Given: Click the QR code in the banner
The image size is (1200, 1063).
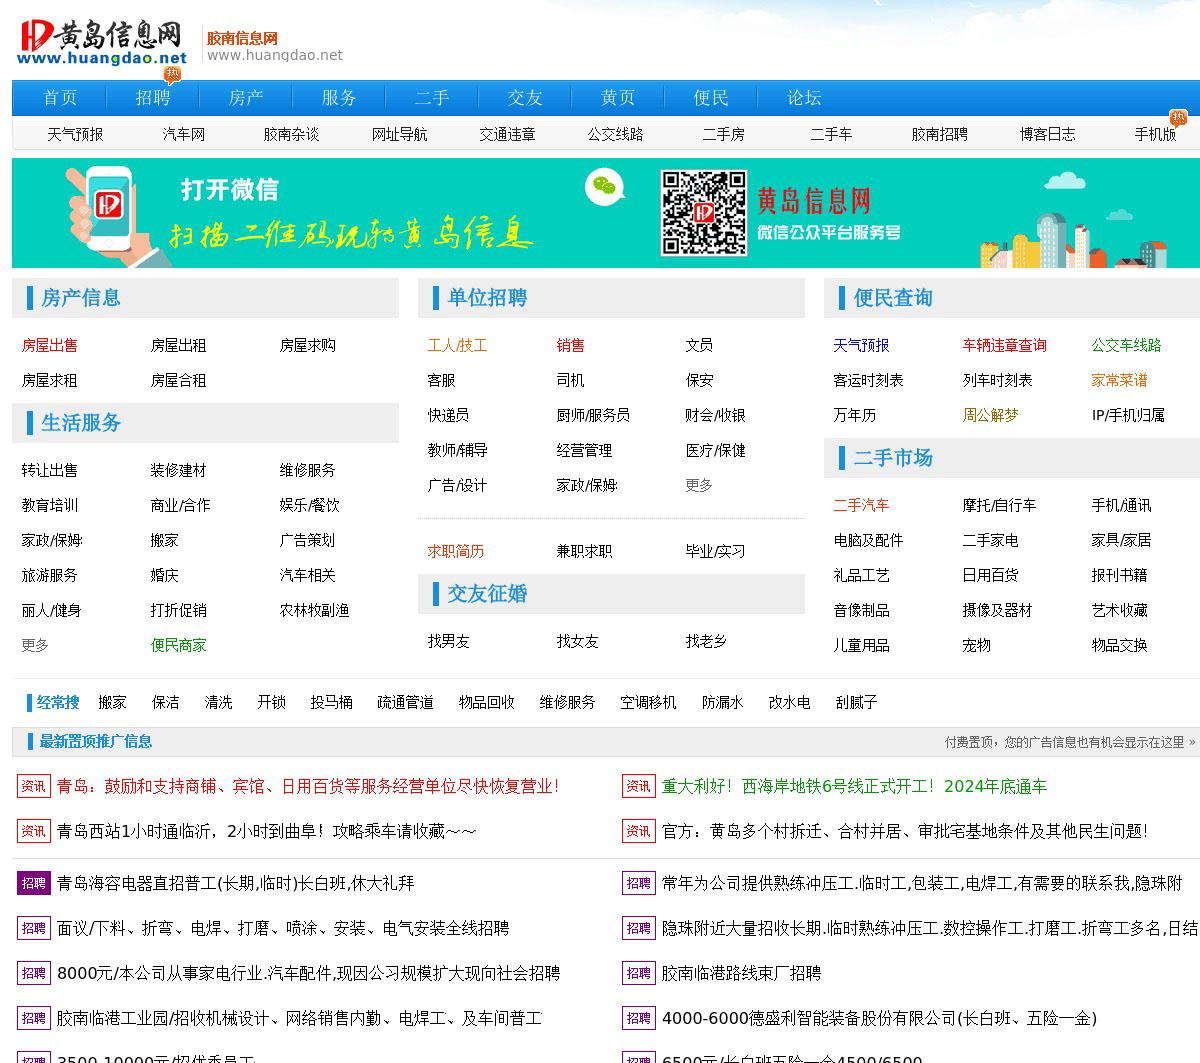Looking at the screenshot, I should 703,212.
